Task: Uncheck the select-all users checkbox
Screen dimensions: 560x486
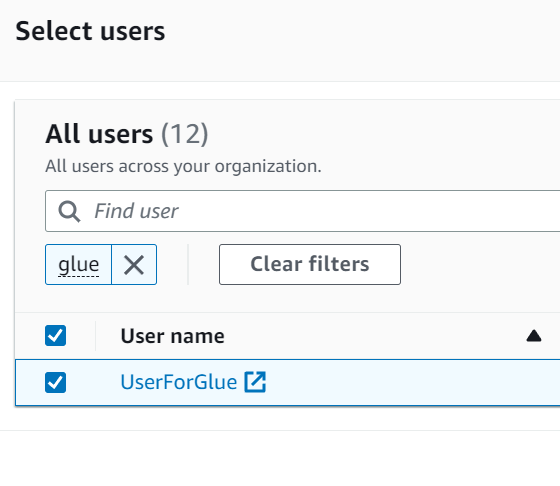Action: (55, 336)
